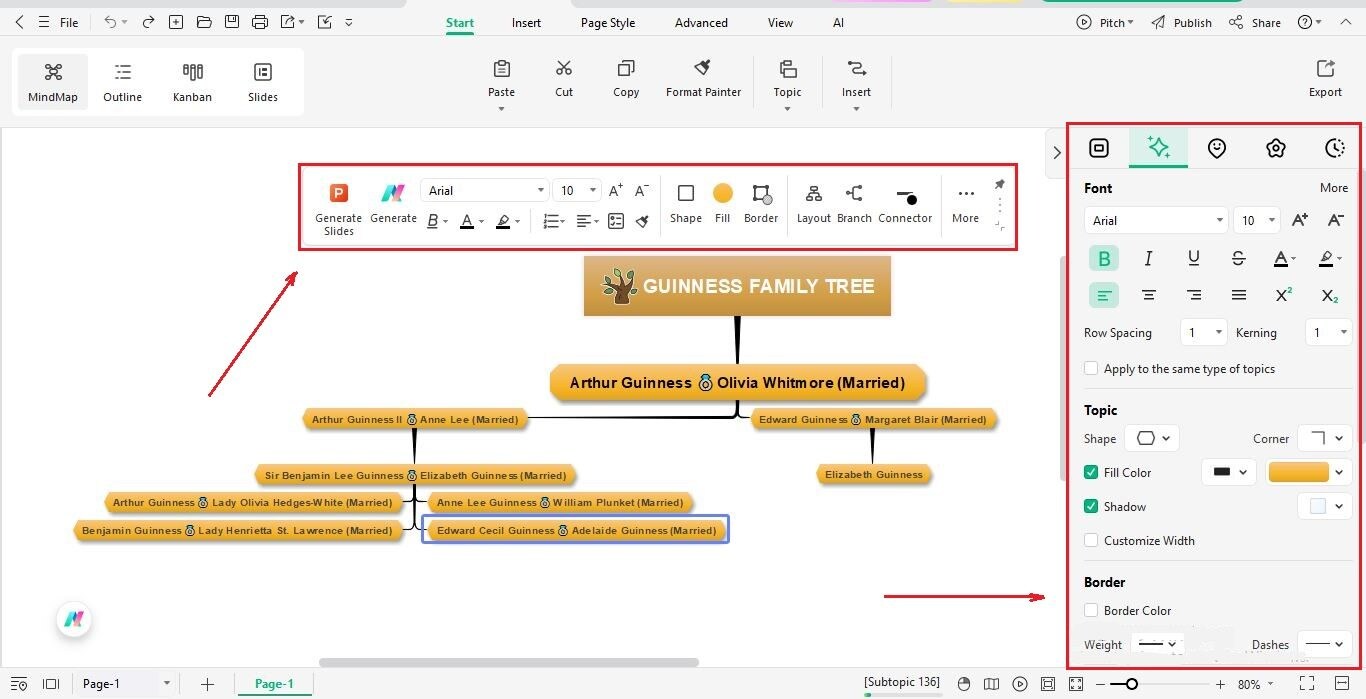This screenshot has width=1366, height=699.
Task: Select the Elizabeth Guinness topic node
Action: tap(873, 475)
